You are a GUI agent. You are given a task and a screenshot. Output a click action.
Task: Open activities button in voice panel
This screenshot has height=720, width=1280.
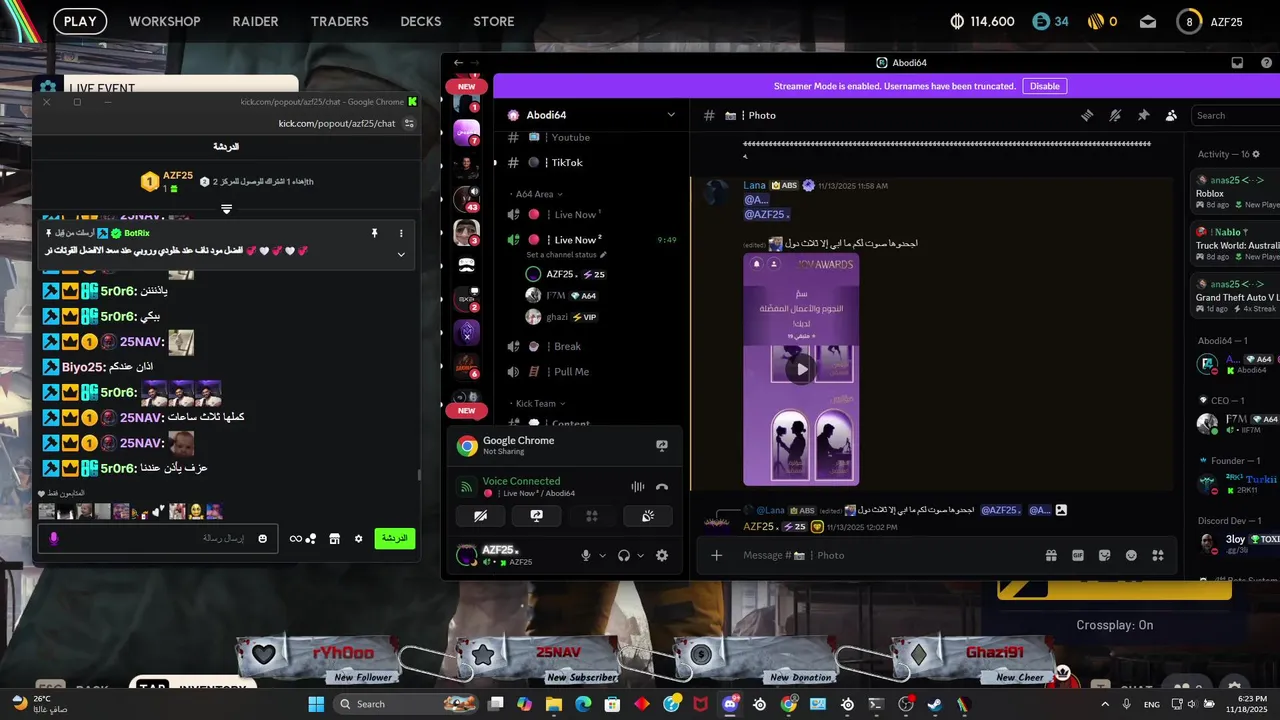591,516
